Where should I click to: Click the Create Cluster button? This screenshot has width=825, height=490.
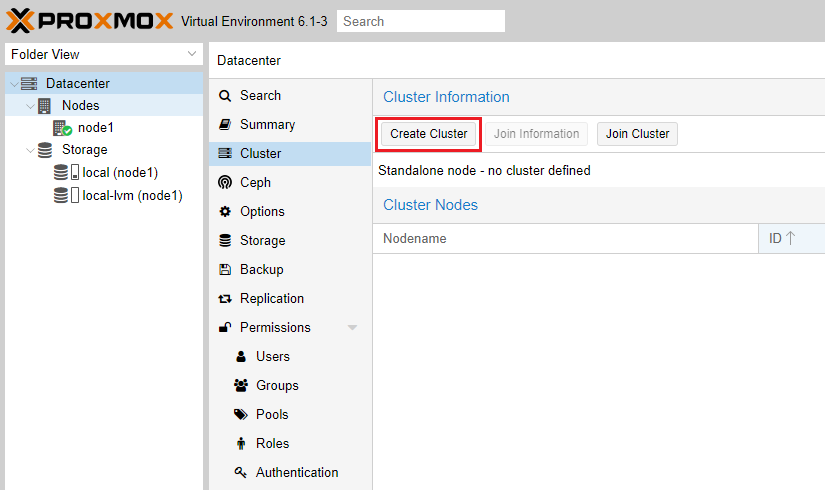[x=429, y=134]
